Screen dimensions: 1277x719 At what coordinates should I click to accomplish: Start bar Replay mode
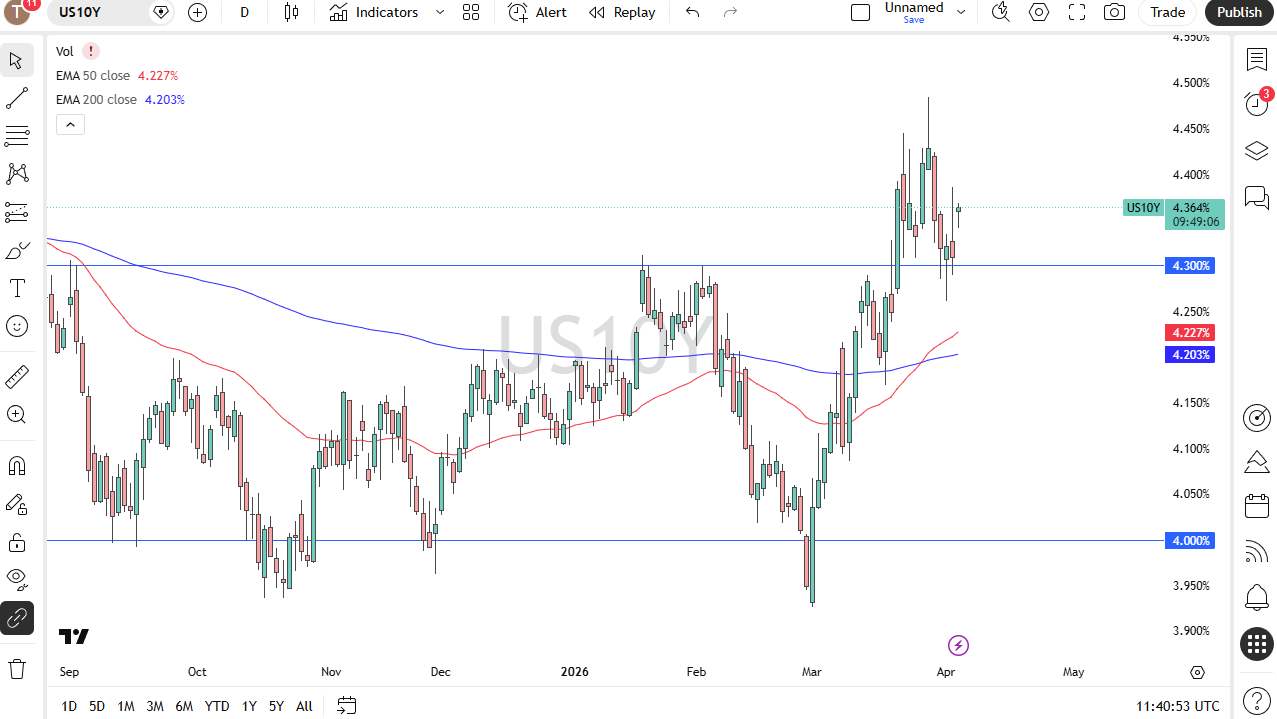click(x=622, y=12)
